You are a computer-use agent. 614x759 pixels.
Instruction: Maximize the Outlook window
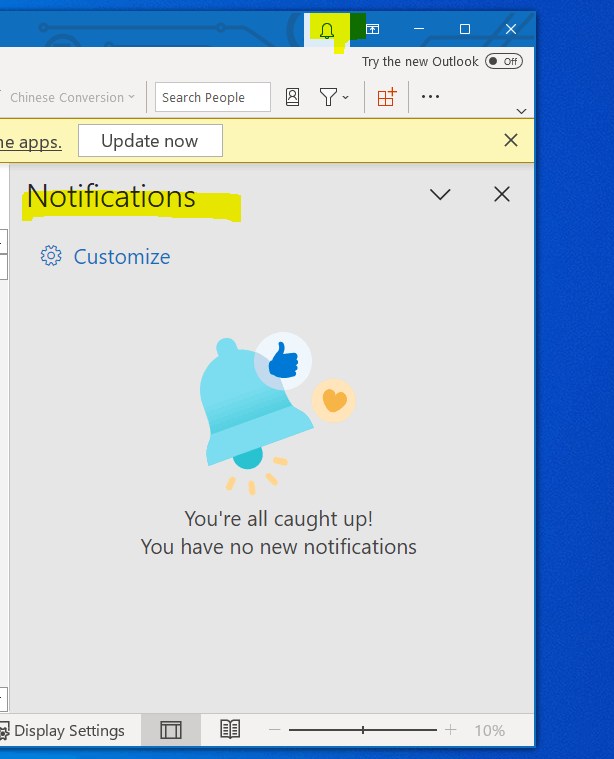click(x=465, y=29)
